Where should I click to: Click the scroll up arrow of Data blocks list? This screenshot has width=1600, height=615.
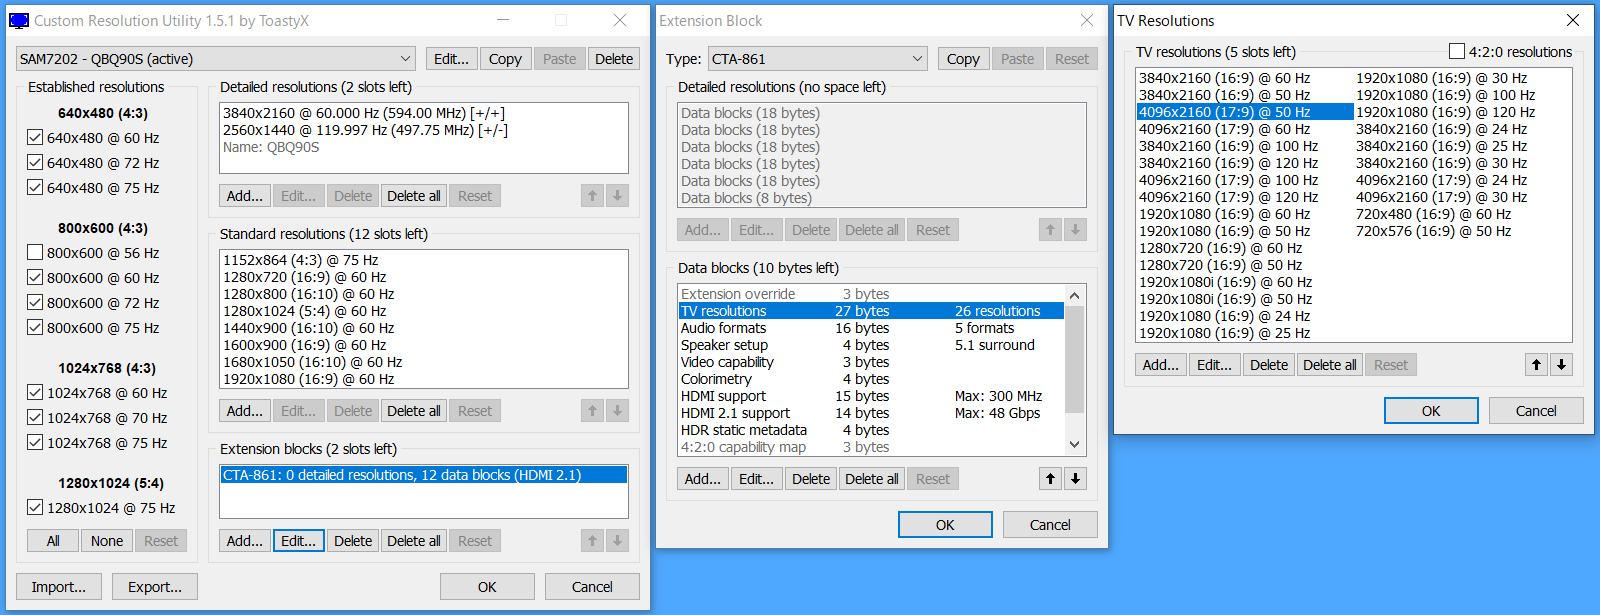[1075, 295]
